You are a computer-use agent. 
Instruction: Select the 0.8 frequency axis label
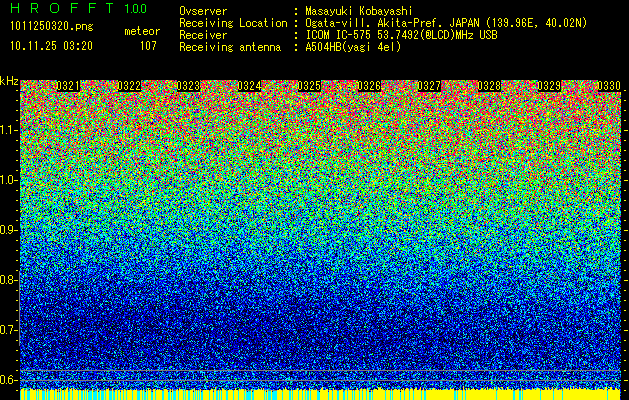[x=9, y=280]
